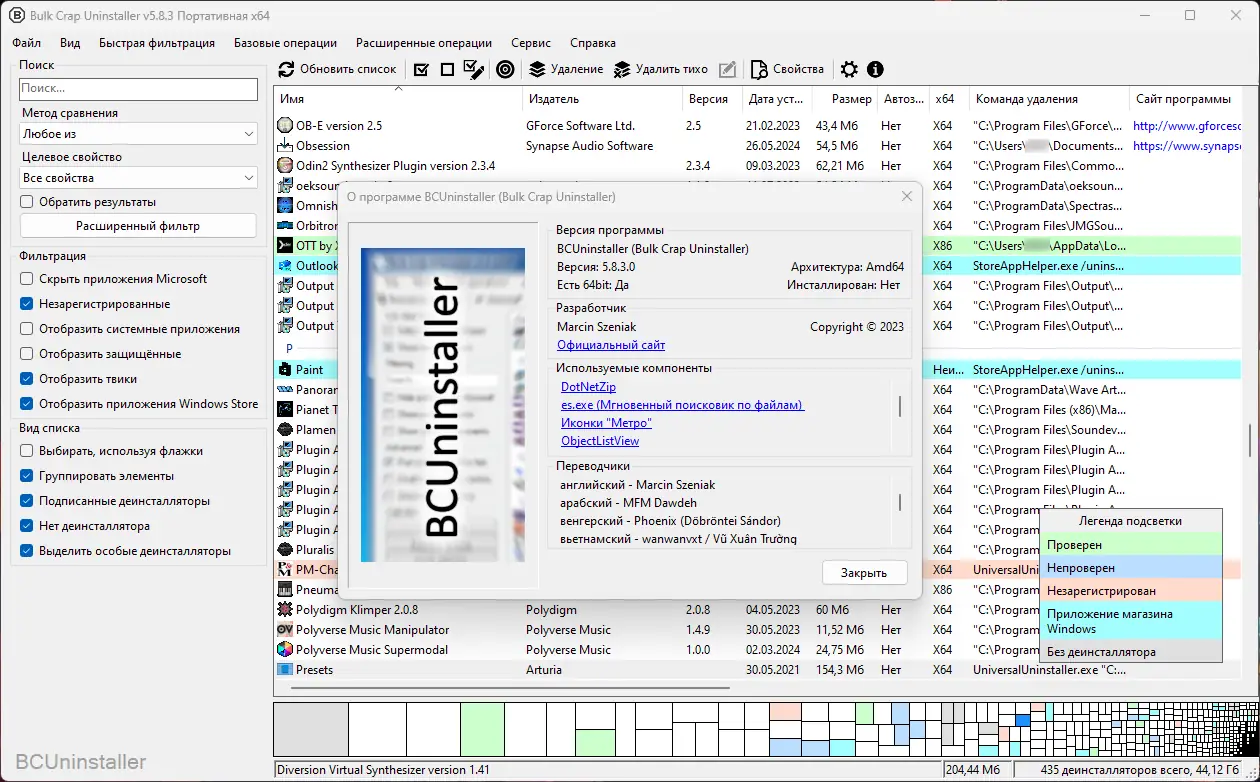Click the Непроверен blue legend swatch
Image resolution: width=1260 pixels, height=782 pixels.
[1131, 568]
